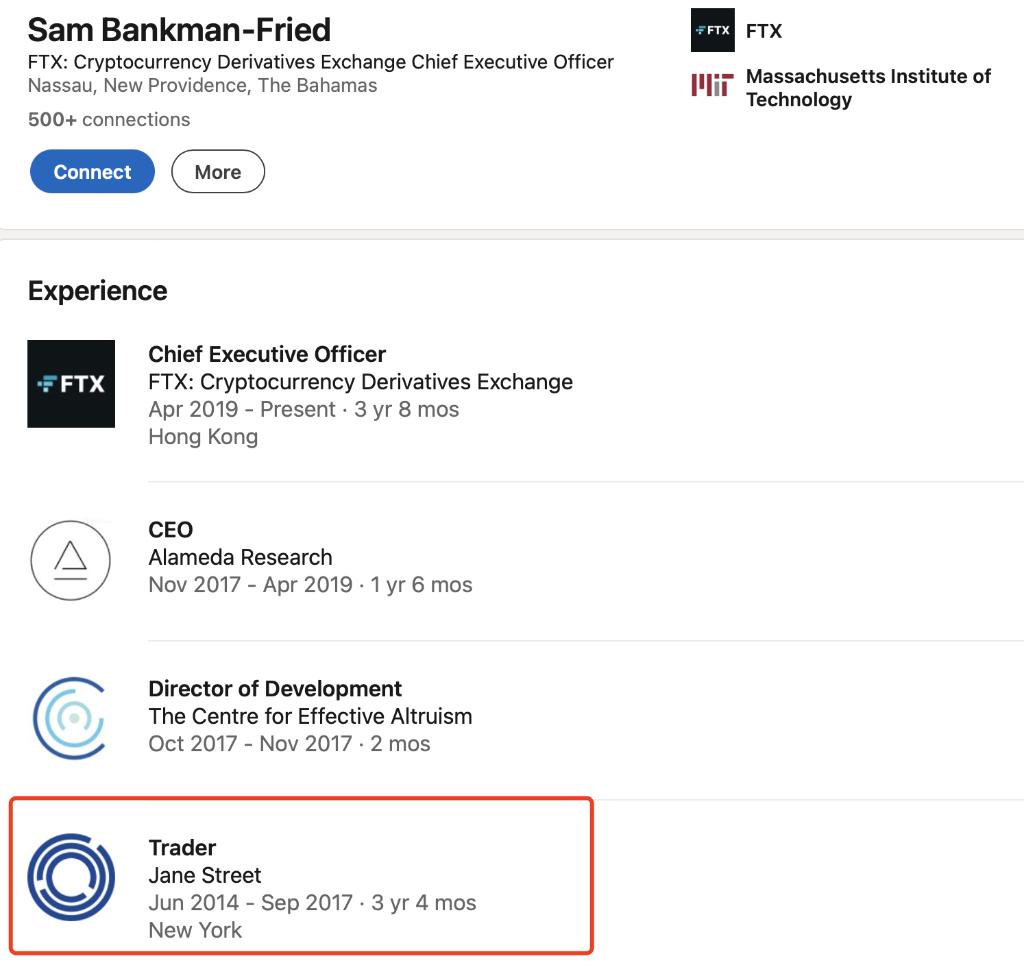Screen dimensions: 1024x974
Task: Open the FTX company link in the header
Action: point(763,31)
